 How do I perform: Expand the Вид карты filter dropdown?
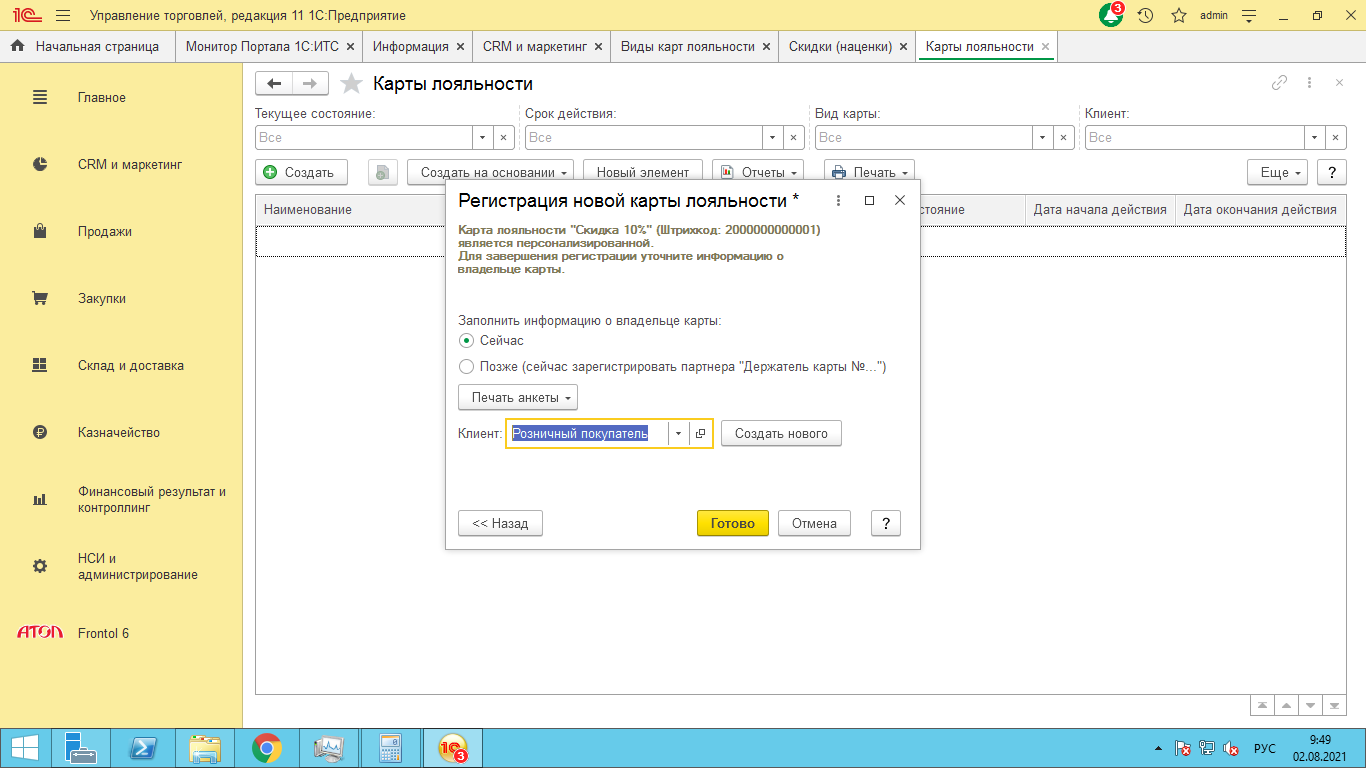(x=1043, y=138)
